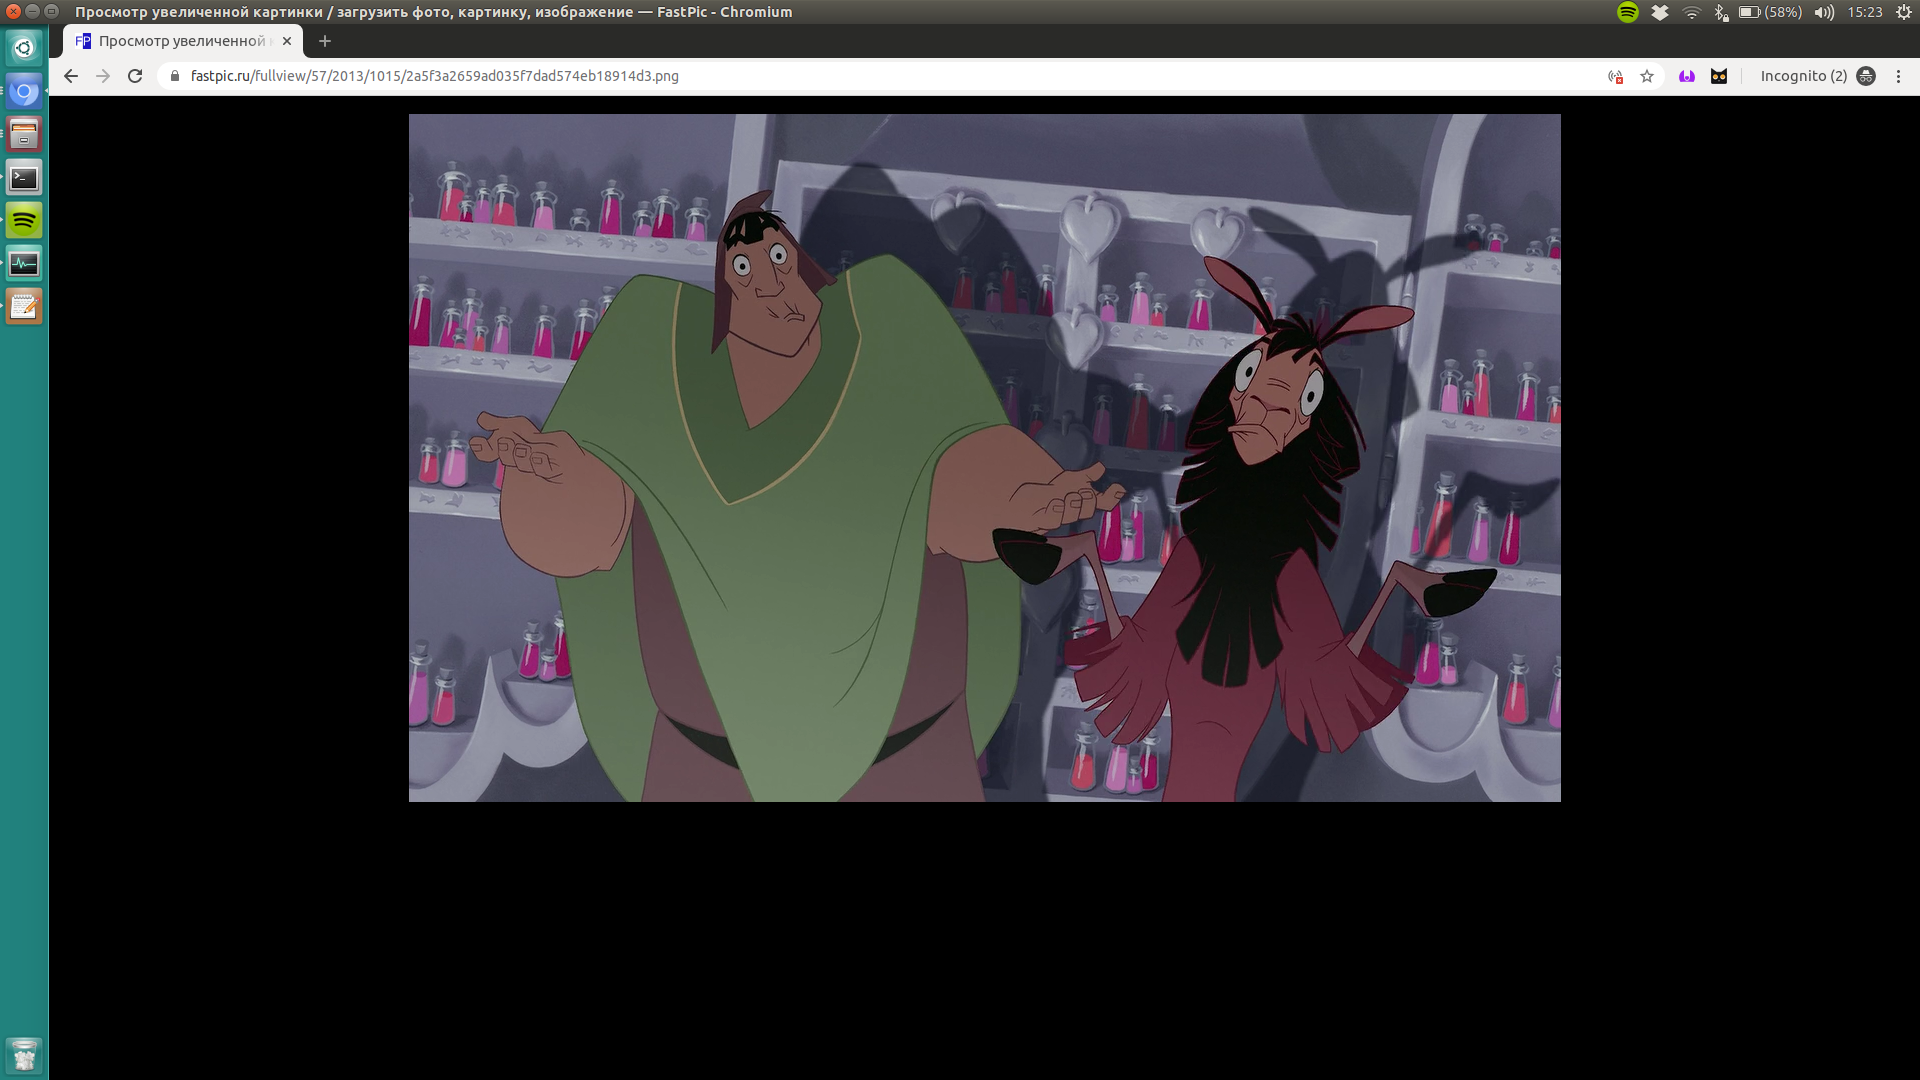The image size is (1920, 1080).
Task: Close the FastPic tab
Action: (287, 41)
